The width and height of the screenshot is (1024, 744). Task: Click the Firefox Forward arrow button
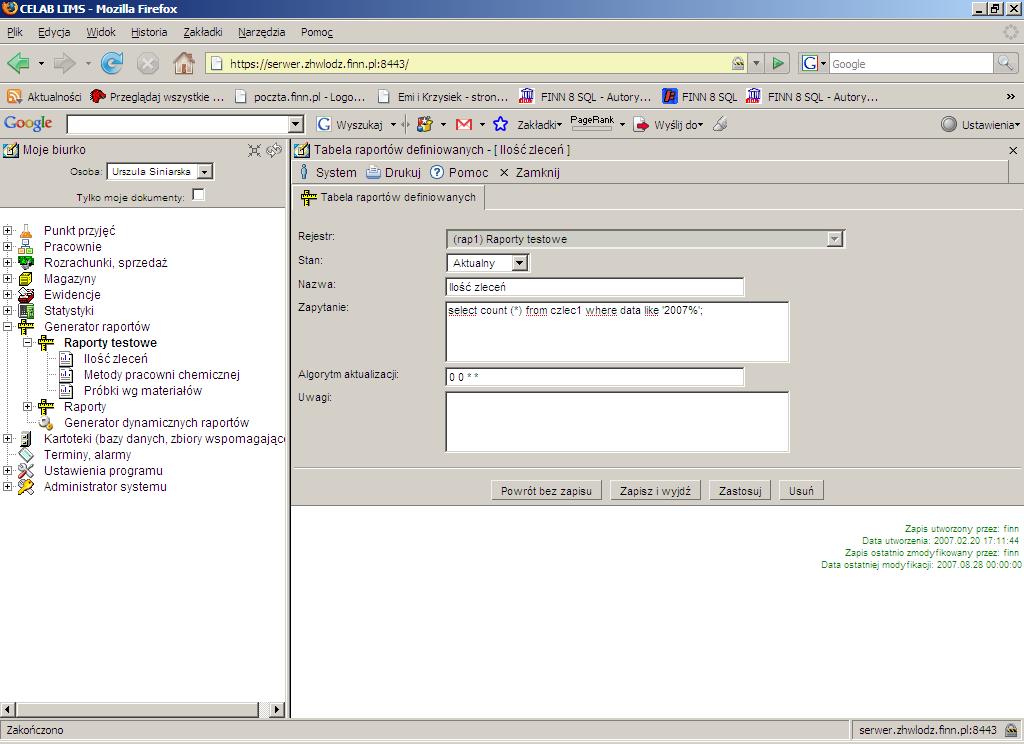[x=64, y=63]
